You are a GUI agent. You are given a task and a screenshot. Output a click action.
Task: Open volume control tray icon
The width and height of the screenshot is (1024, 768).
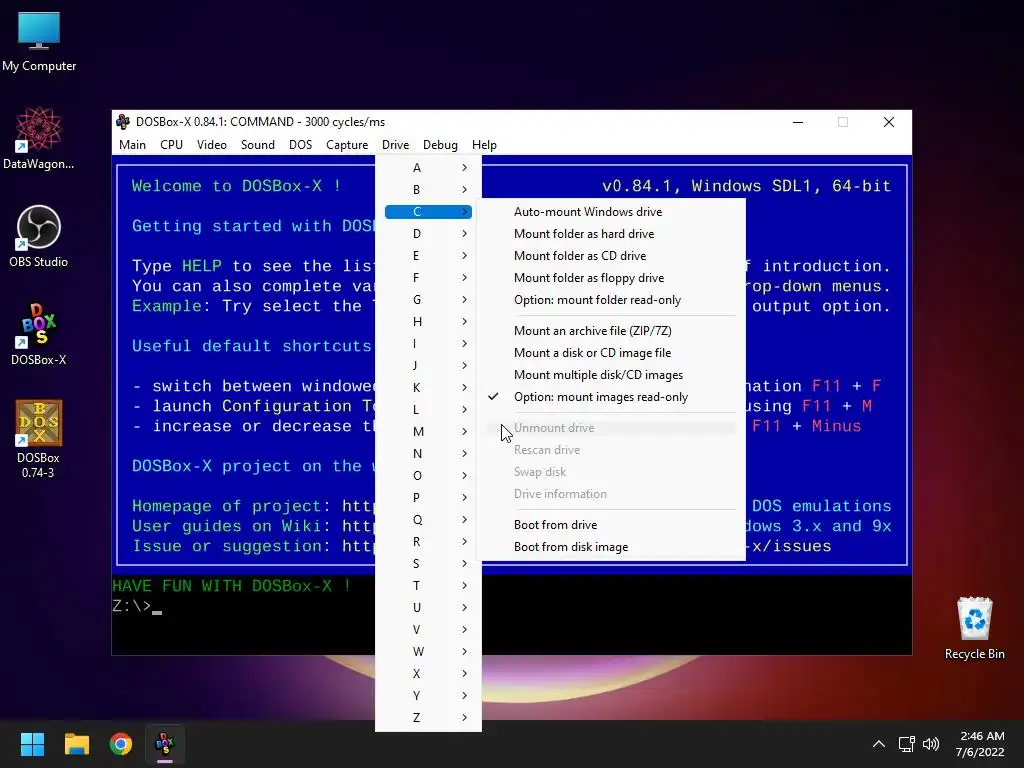coord(931,744)
